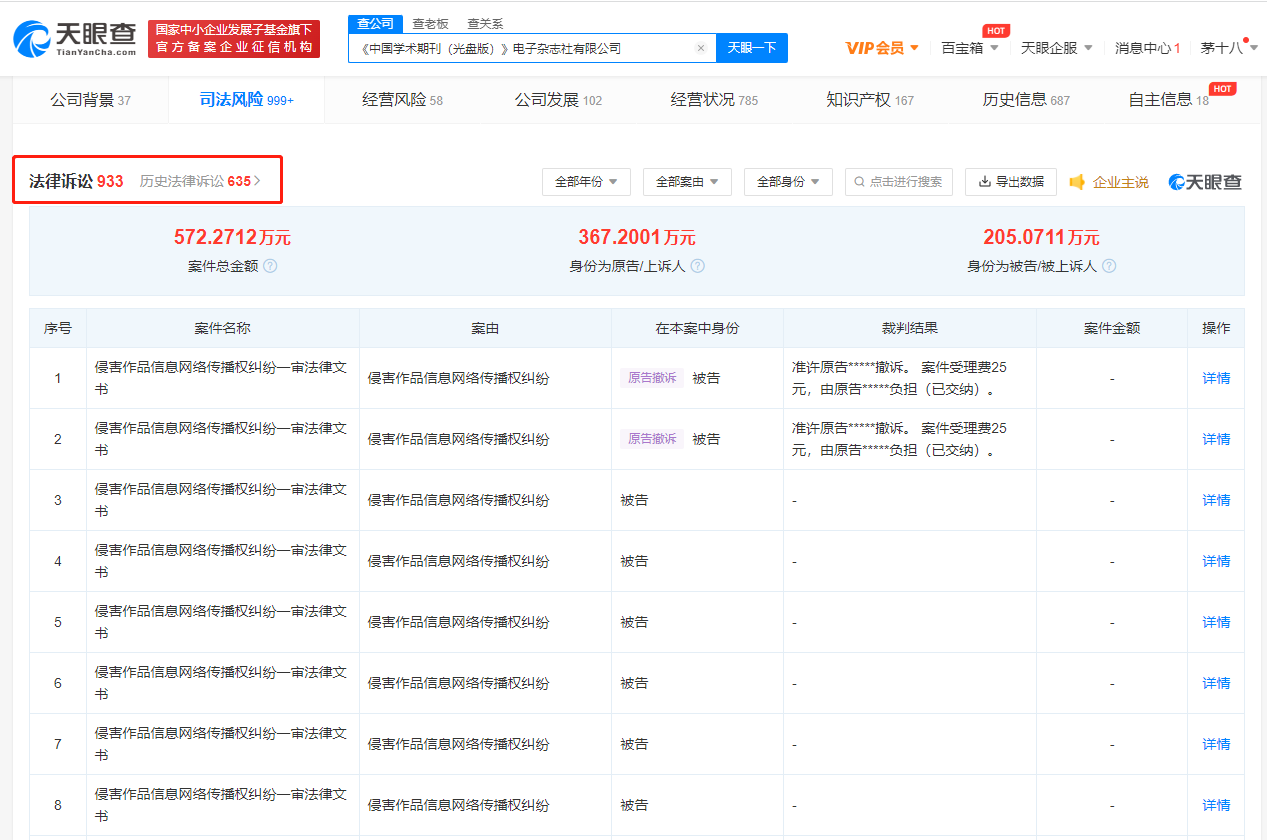This screenshot has width=1267, height=840.
Task: Open 详情 for case row 4
Action: [1216, 561]
